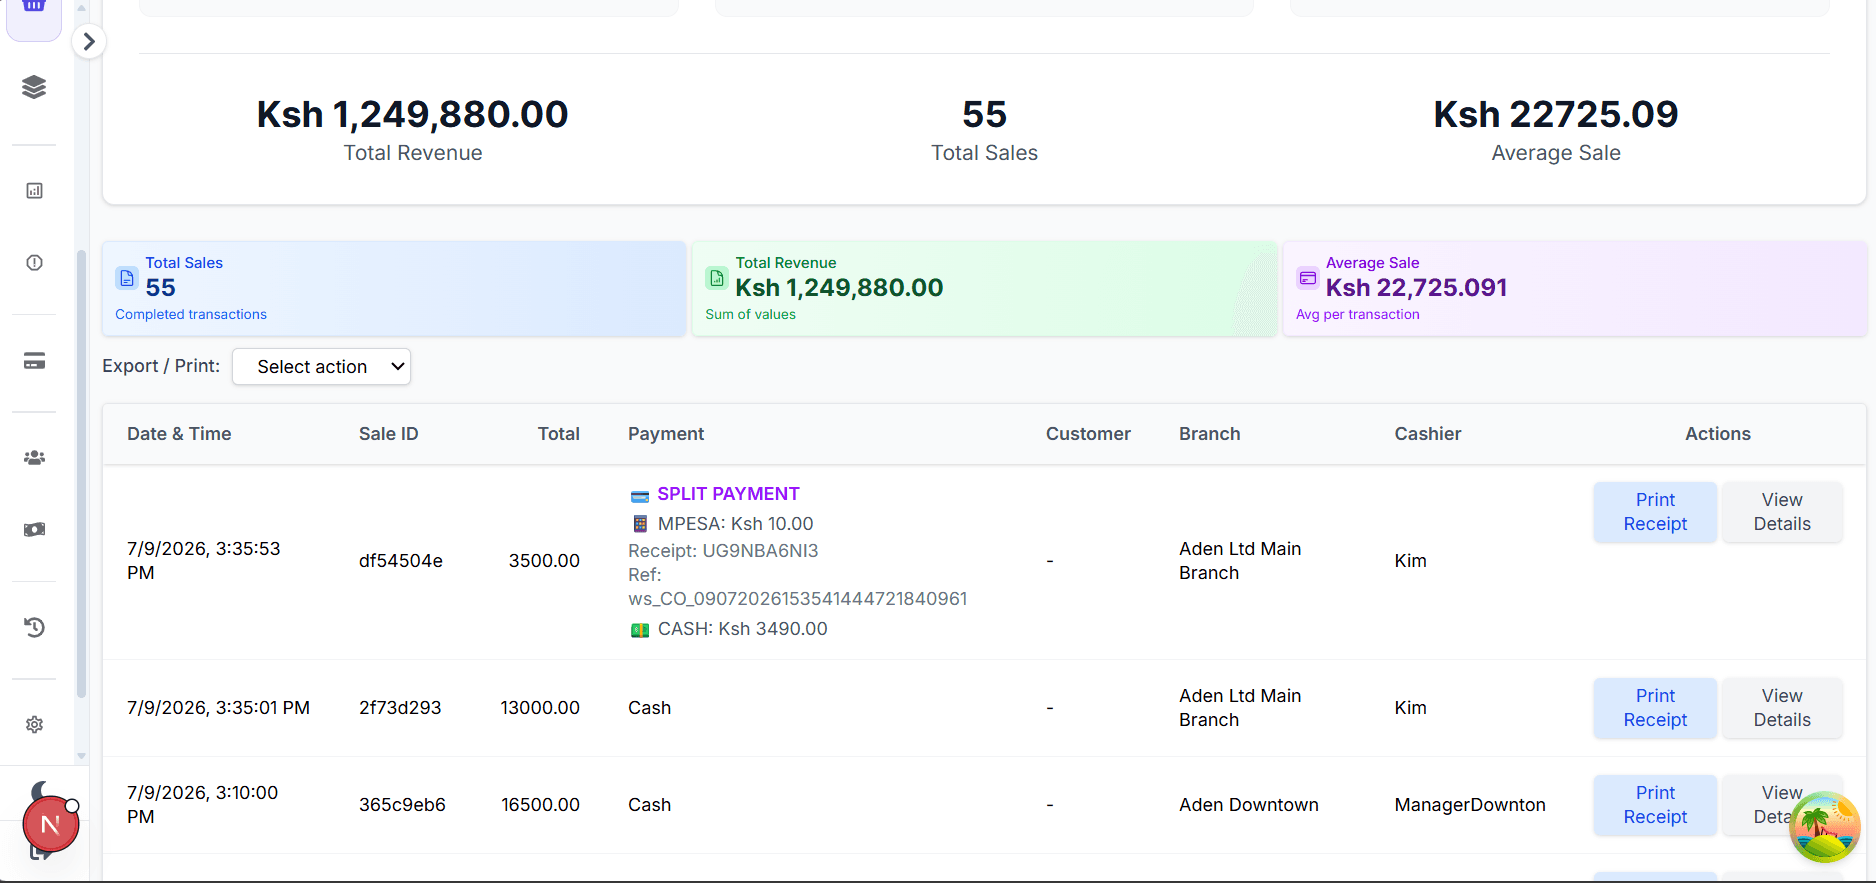This screenshot has height=883, width=1876.
Task: Click the Payment column header
Action: (666, 434)
